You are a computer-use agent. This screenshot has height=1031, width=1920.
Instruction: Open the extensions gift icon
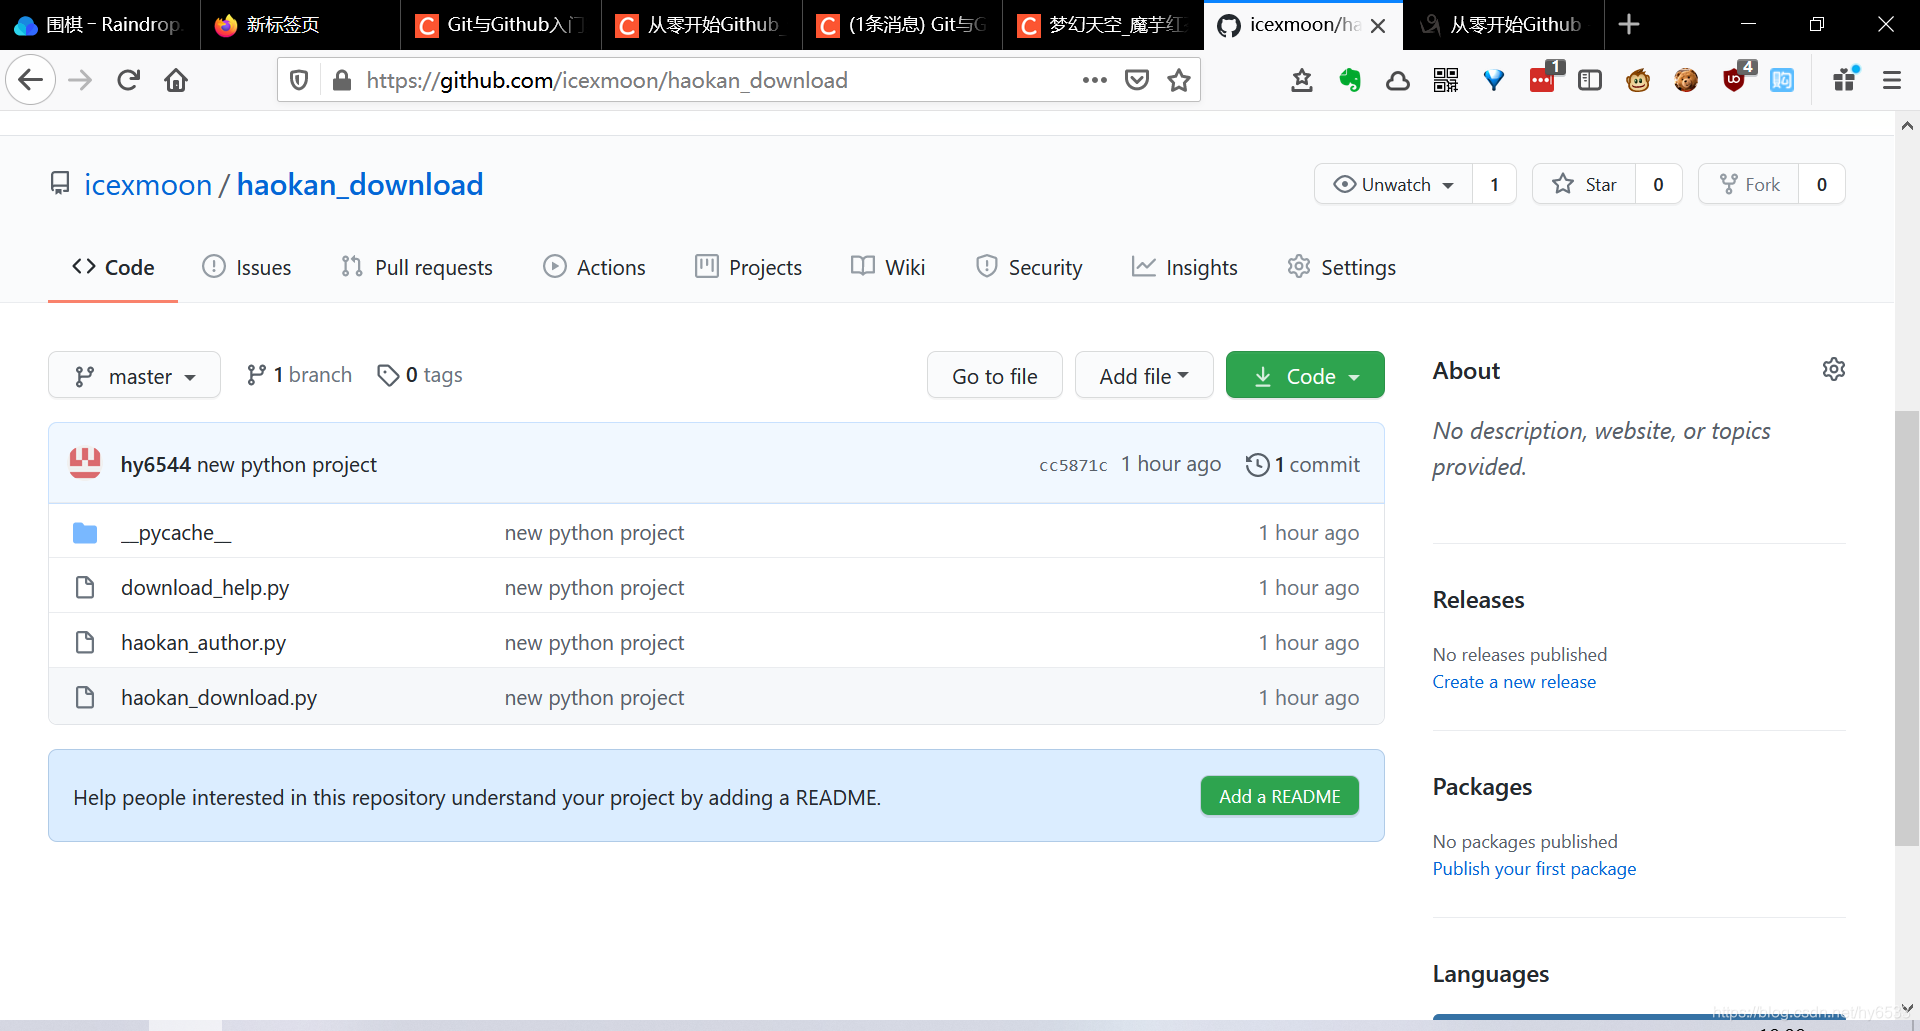(1845, 80)
